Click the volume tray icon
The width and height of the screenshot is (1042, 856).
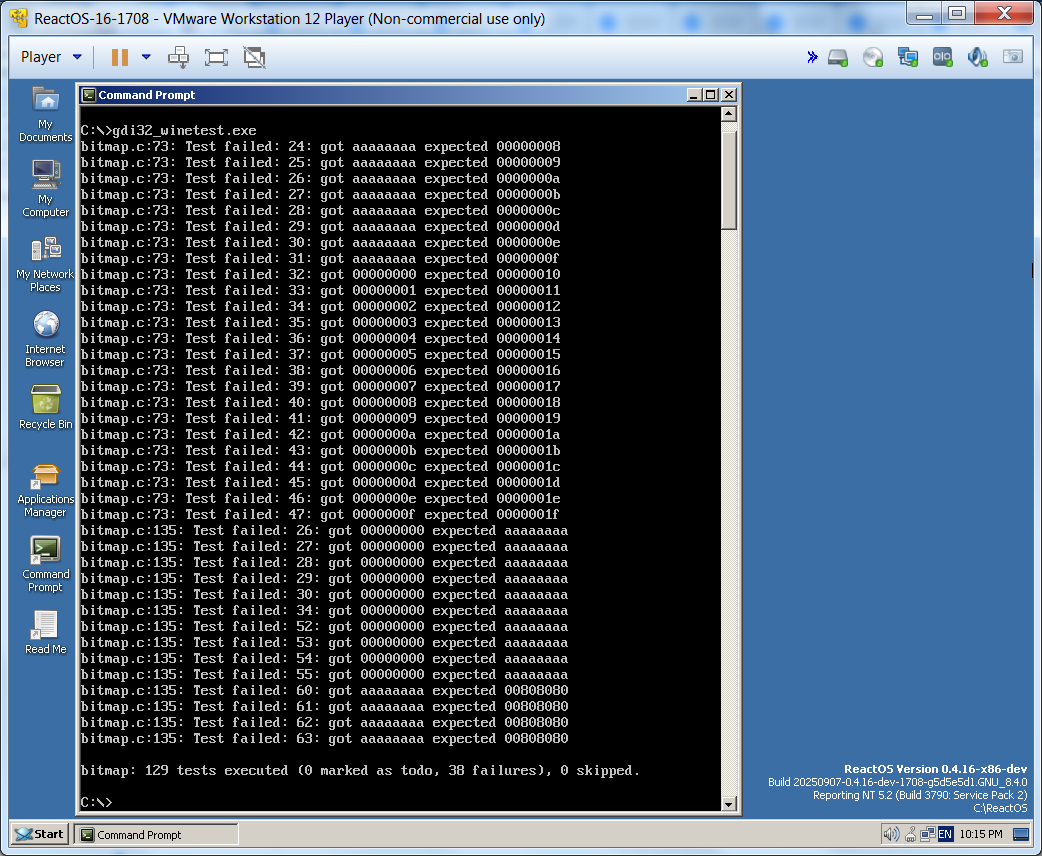pyautogui.click(x=891, y=834)
